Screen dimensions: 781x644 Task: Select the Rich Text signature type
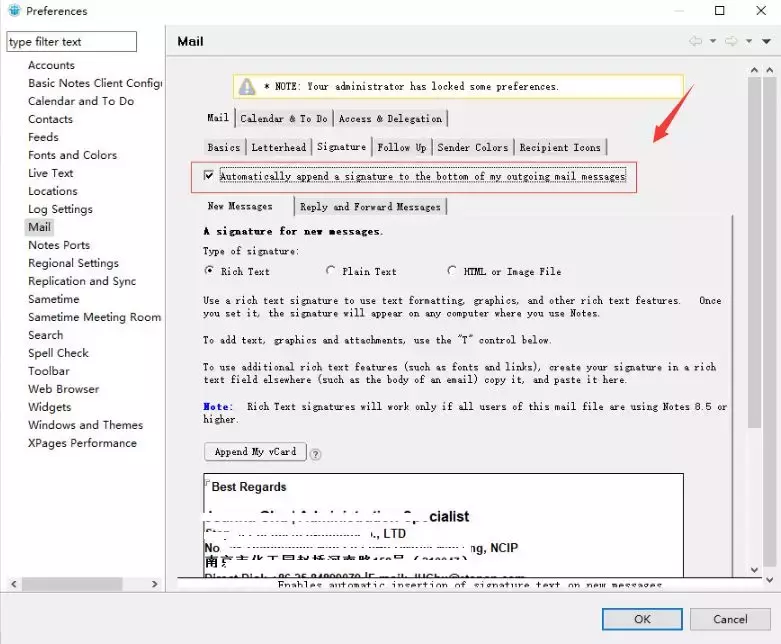coord(209,270)
